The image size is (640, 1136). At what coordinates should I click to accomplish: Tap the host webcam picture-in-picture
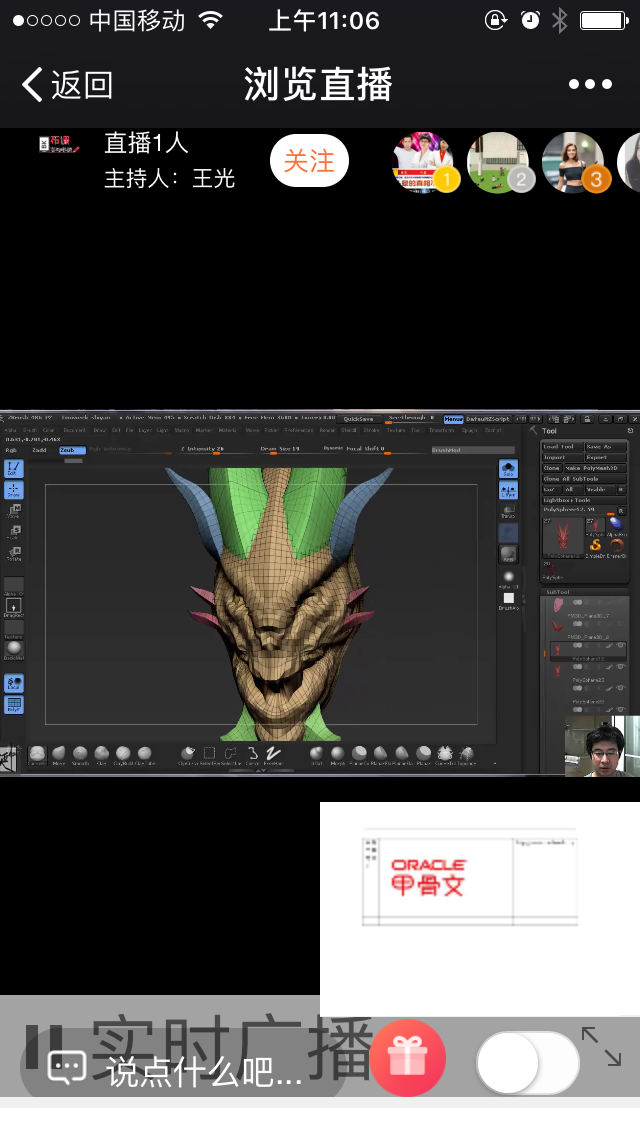click(601, 747)
